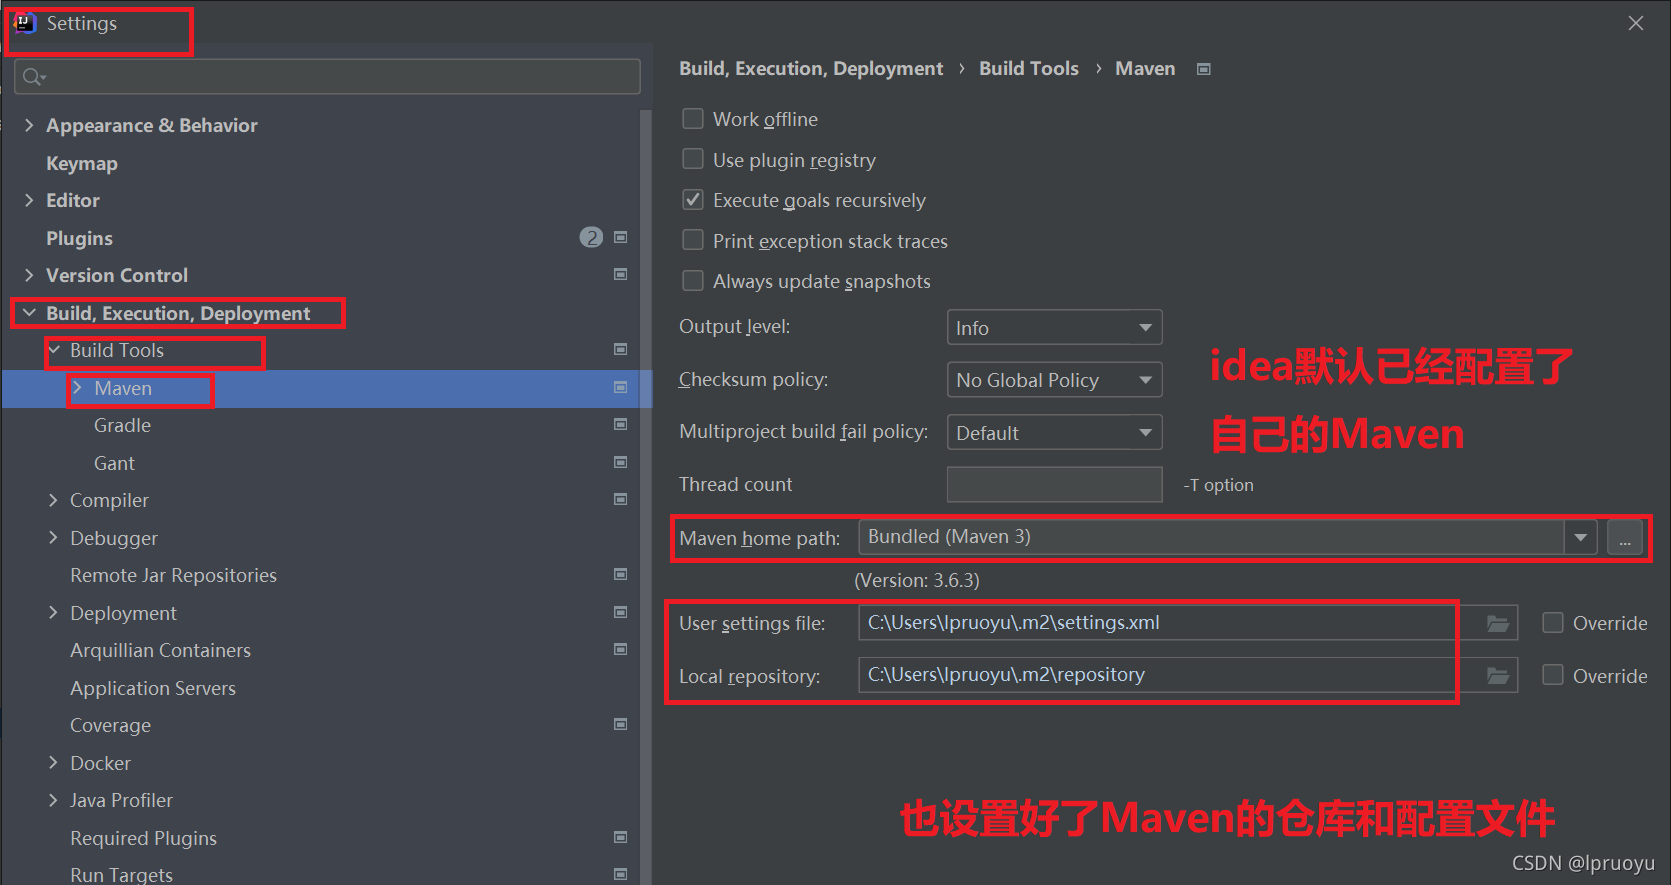Click Build, Execution, Deployment in the breadcrumb
The height and width of the screenshot is (885, 1671).
(811, 69)
